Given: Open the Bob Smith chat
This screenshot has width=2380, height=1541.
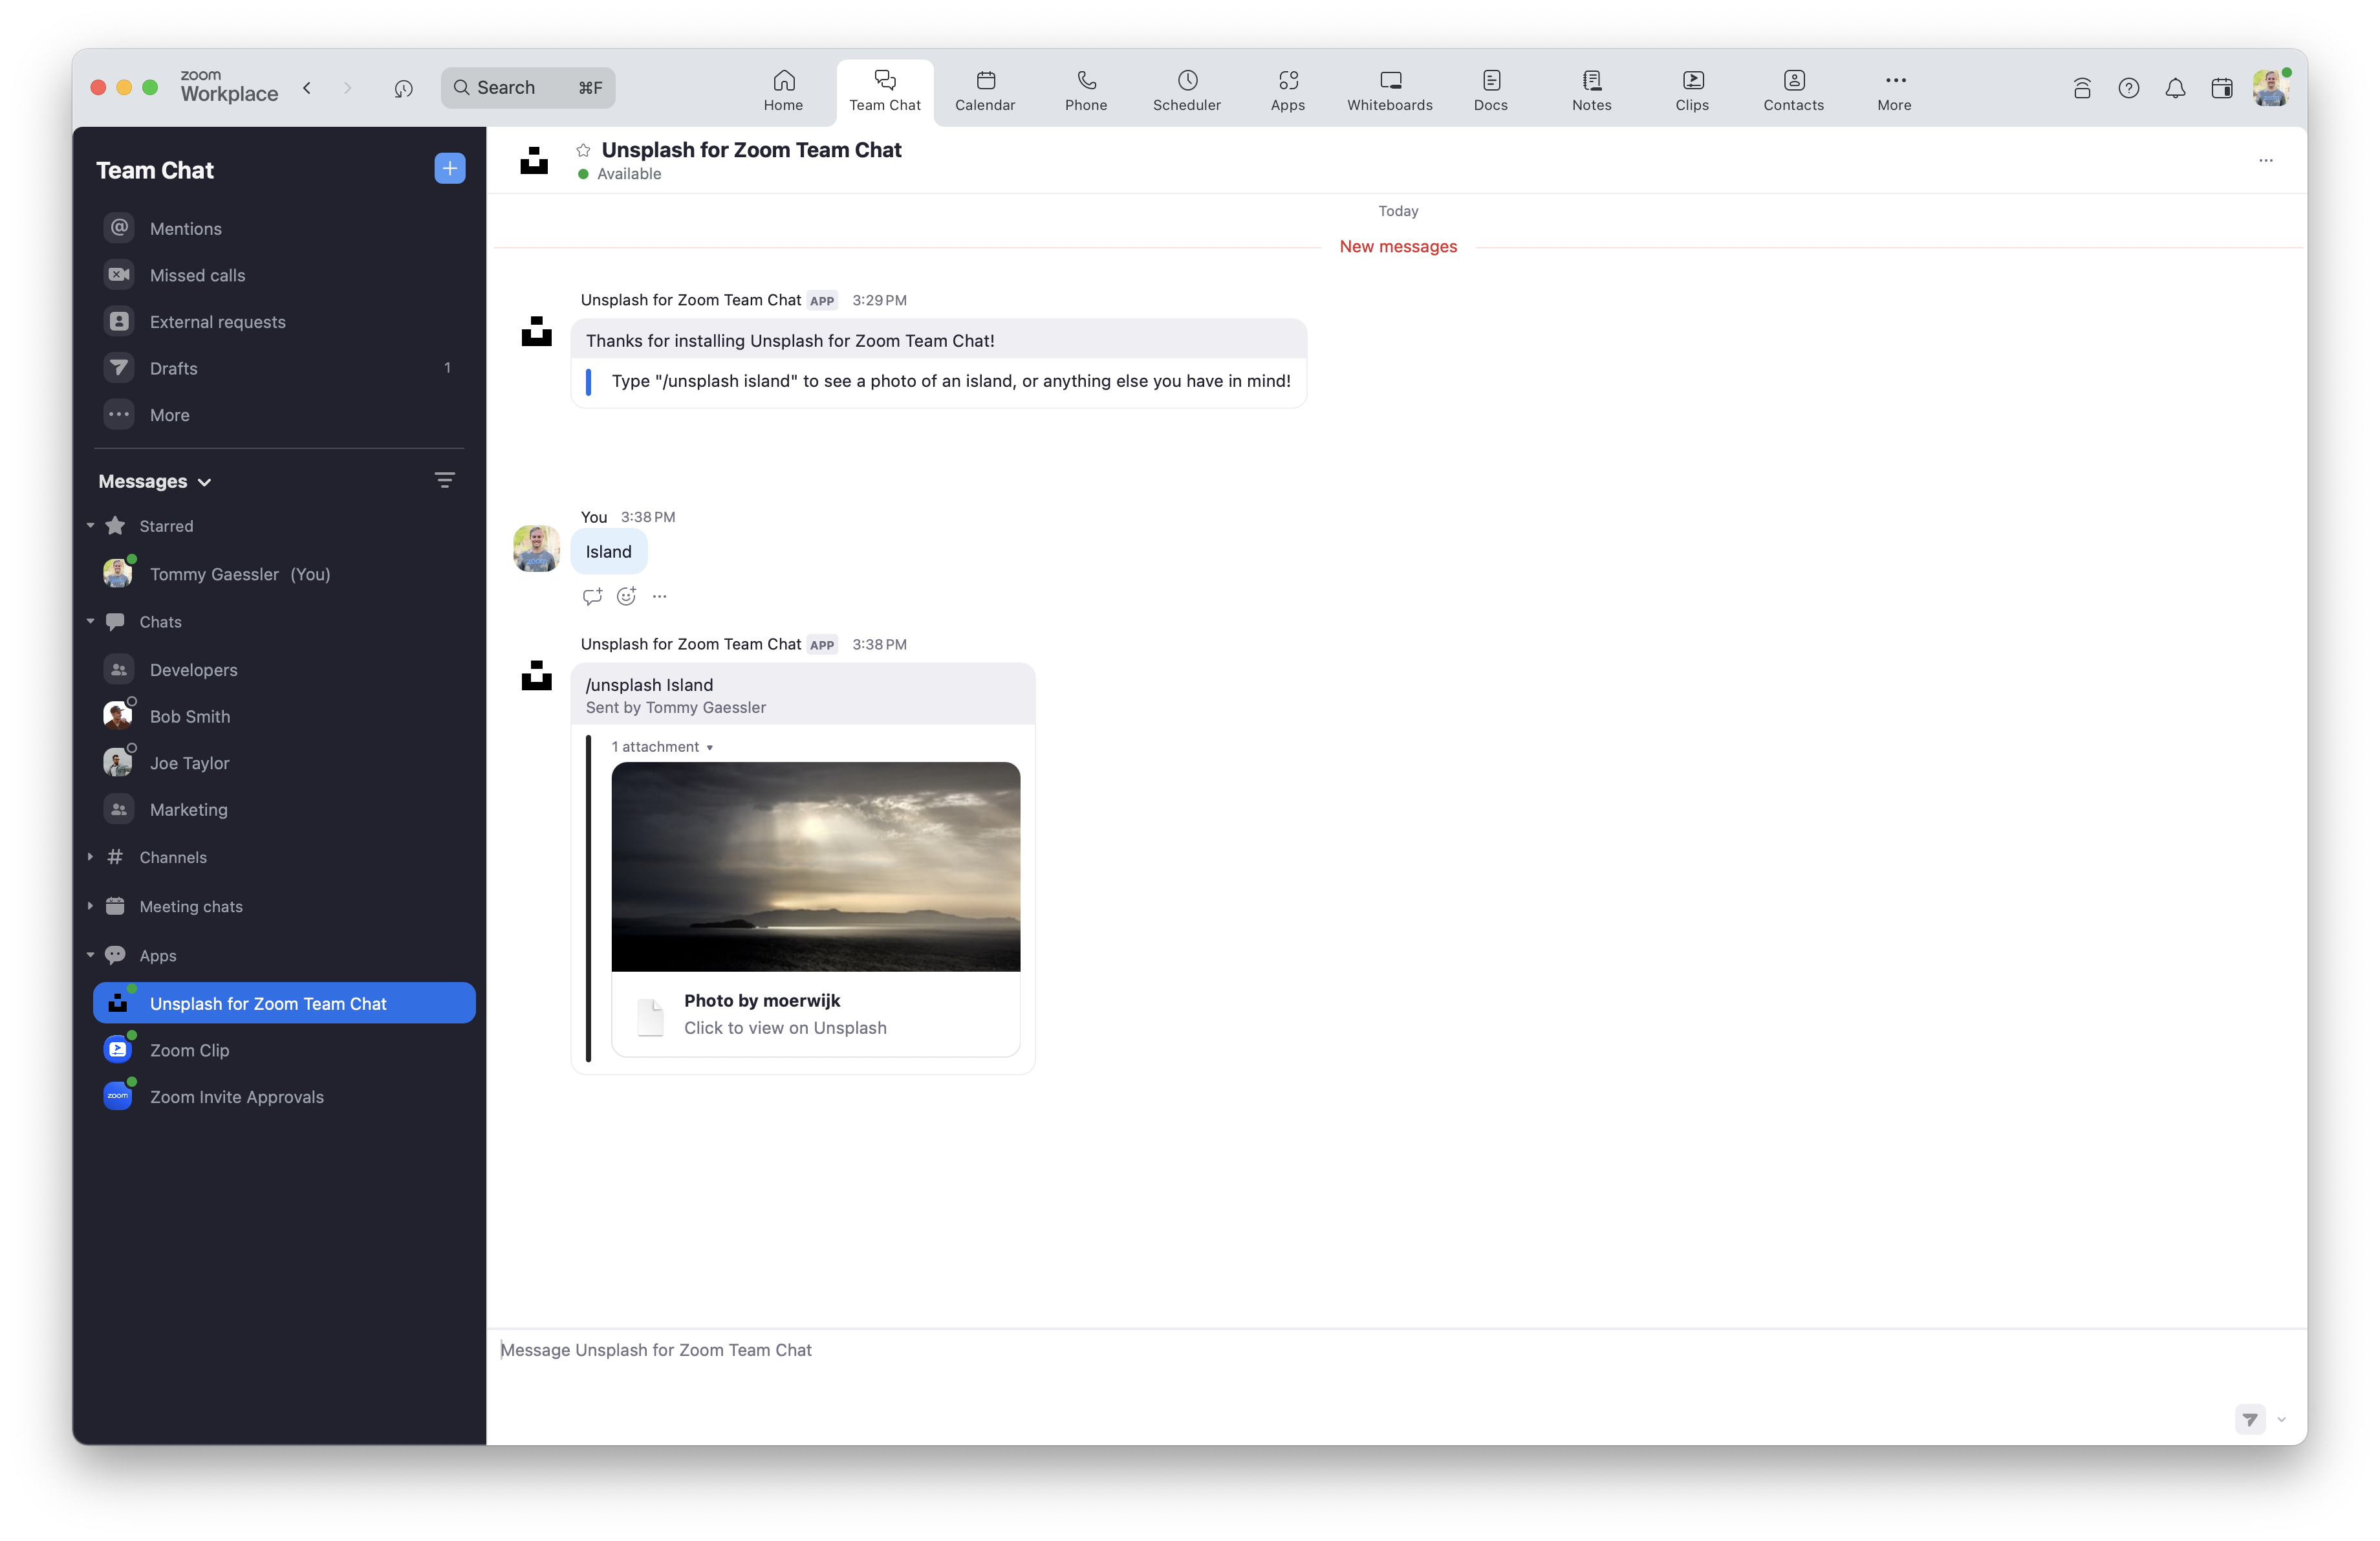Looking at the screenshot, I should (x=284, y=716).
